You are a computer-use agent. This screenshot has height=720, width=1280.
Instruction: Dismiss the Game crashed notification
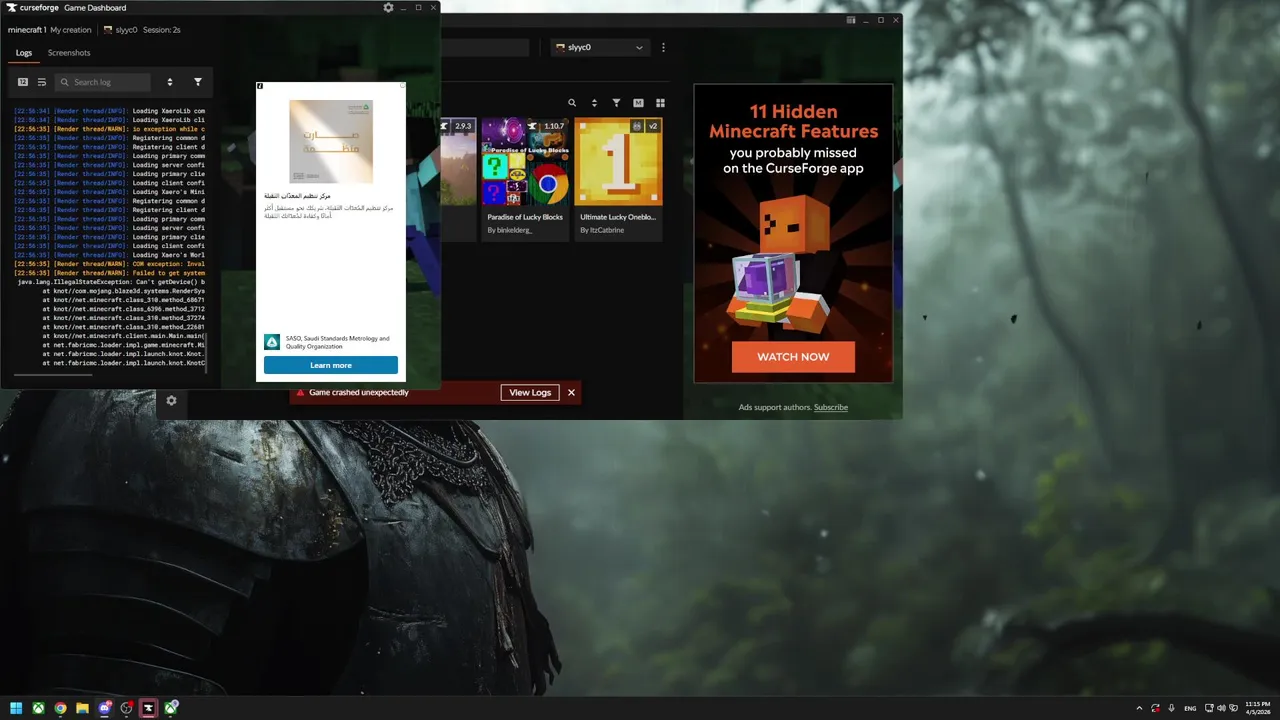[572, 393]
